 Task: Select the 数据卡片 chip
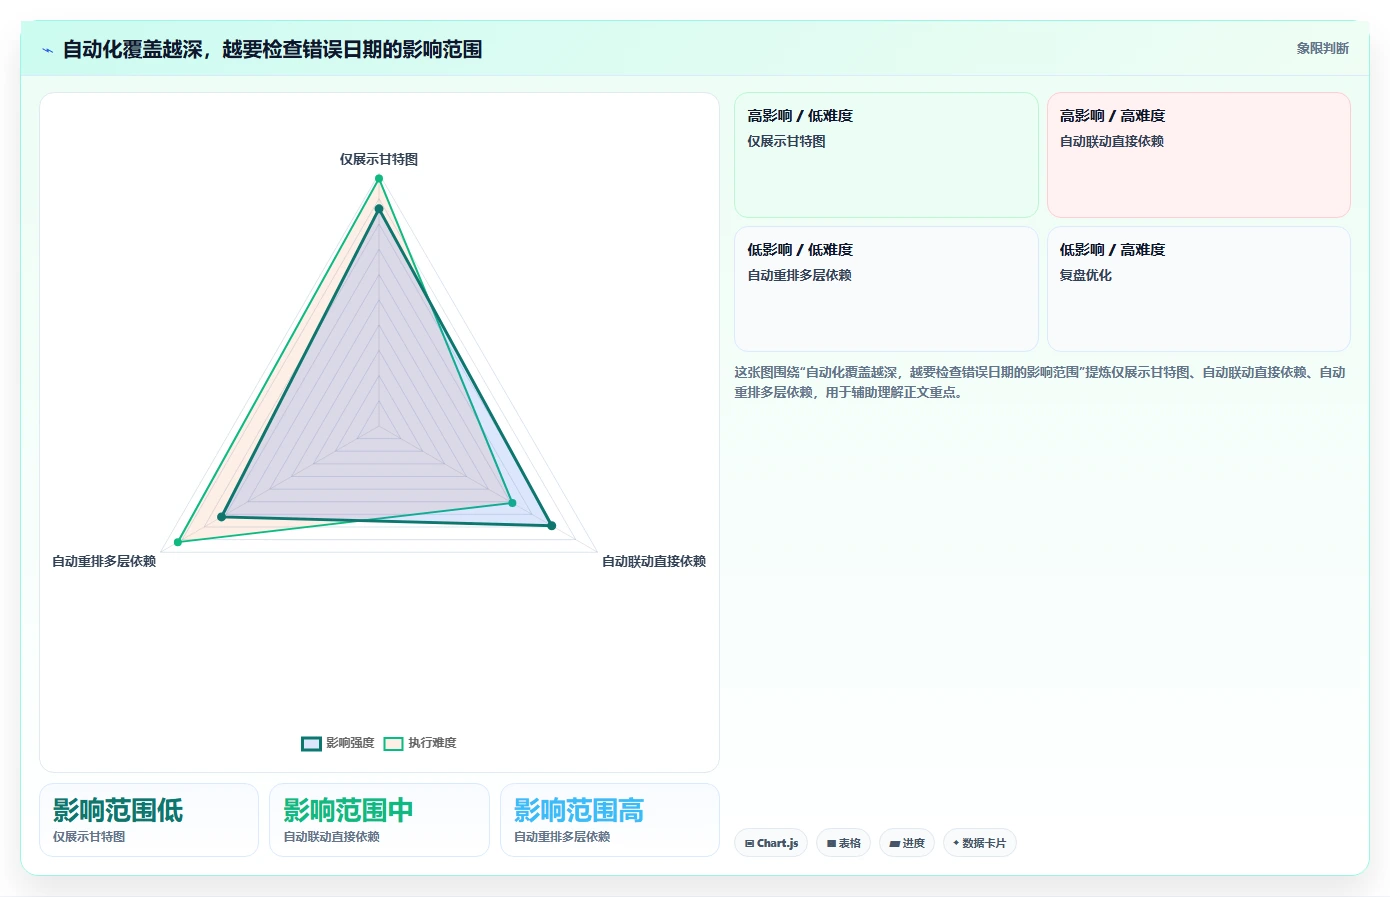coord(980,843)
